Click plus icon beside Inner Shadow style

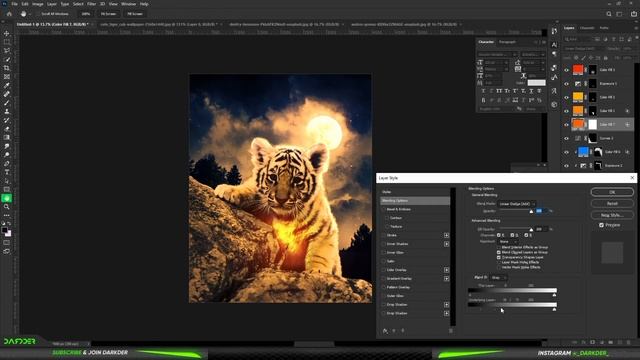point(446,244)
